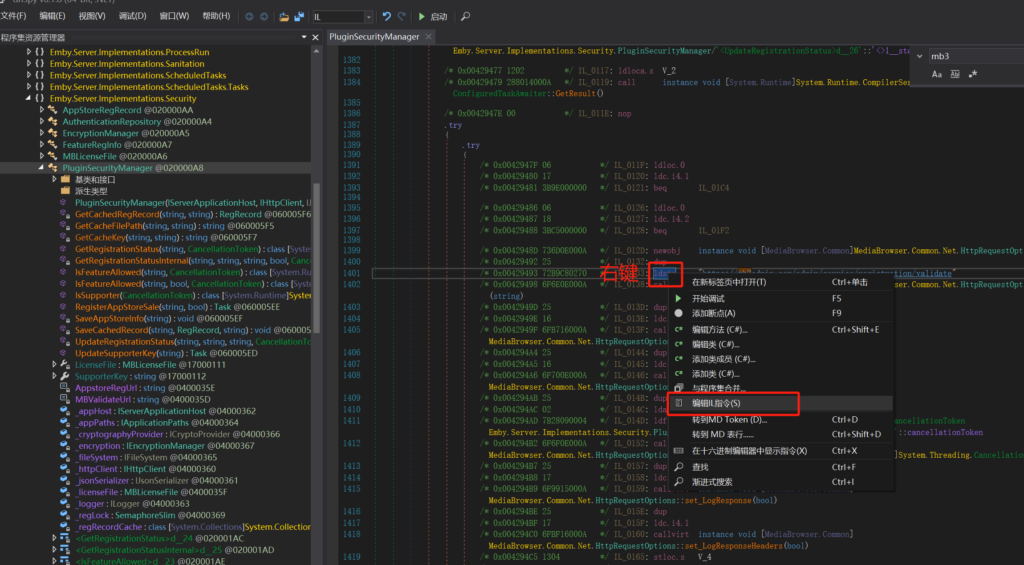
Task: Expand the AppStoreRegRecord class node
Action: tap(41, 110)
